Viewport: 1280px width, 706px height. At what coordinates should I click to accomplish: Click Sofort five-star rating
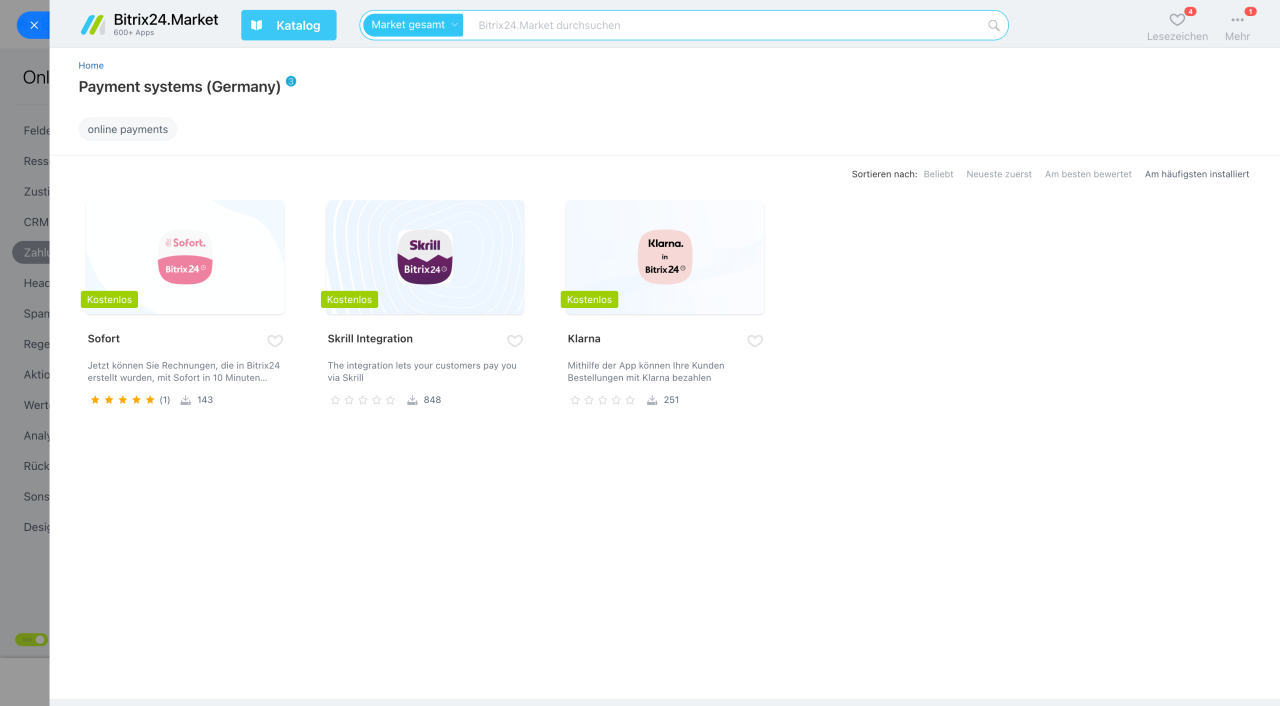pos(123,400)
